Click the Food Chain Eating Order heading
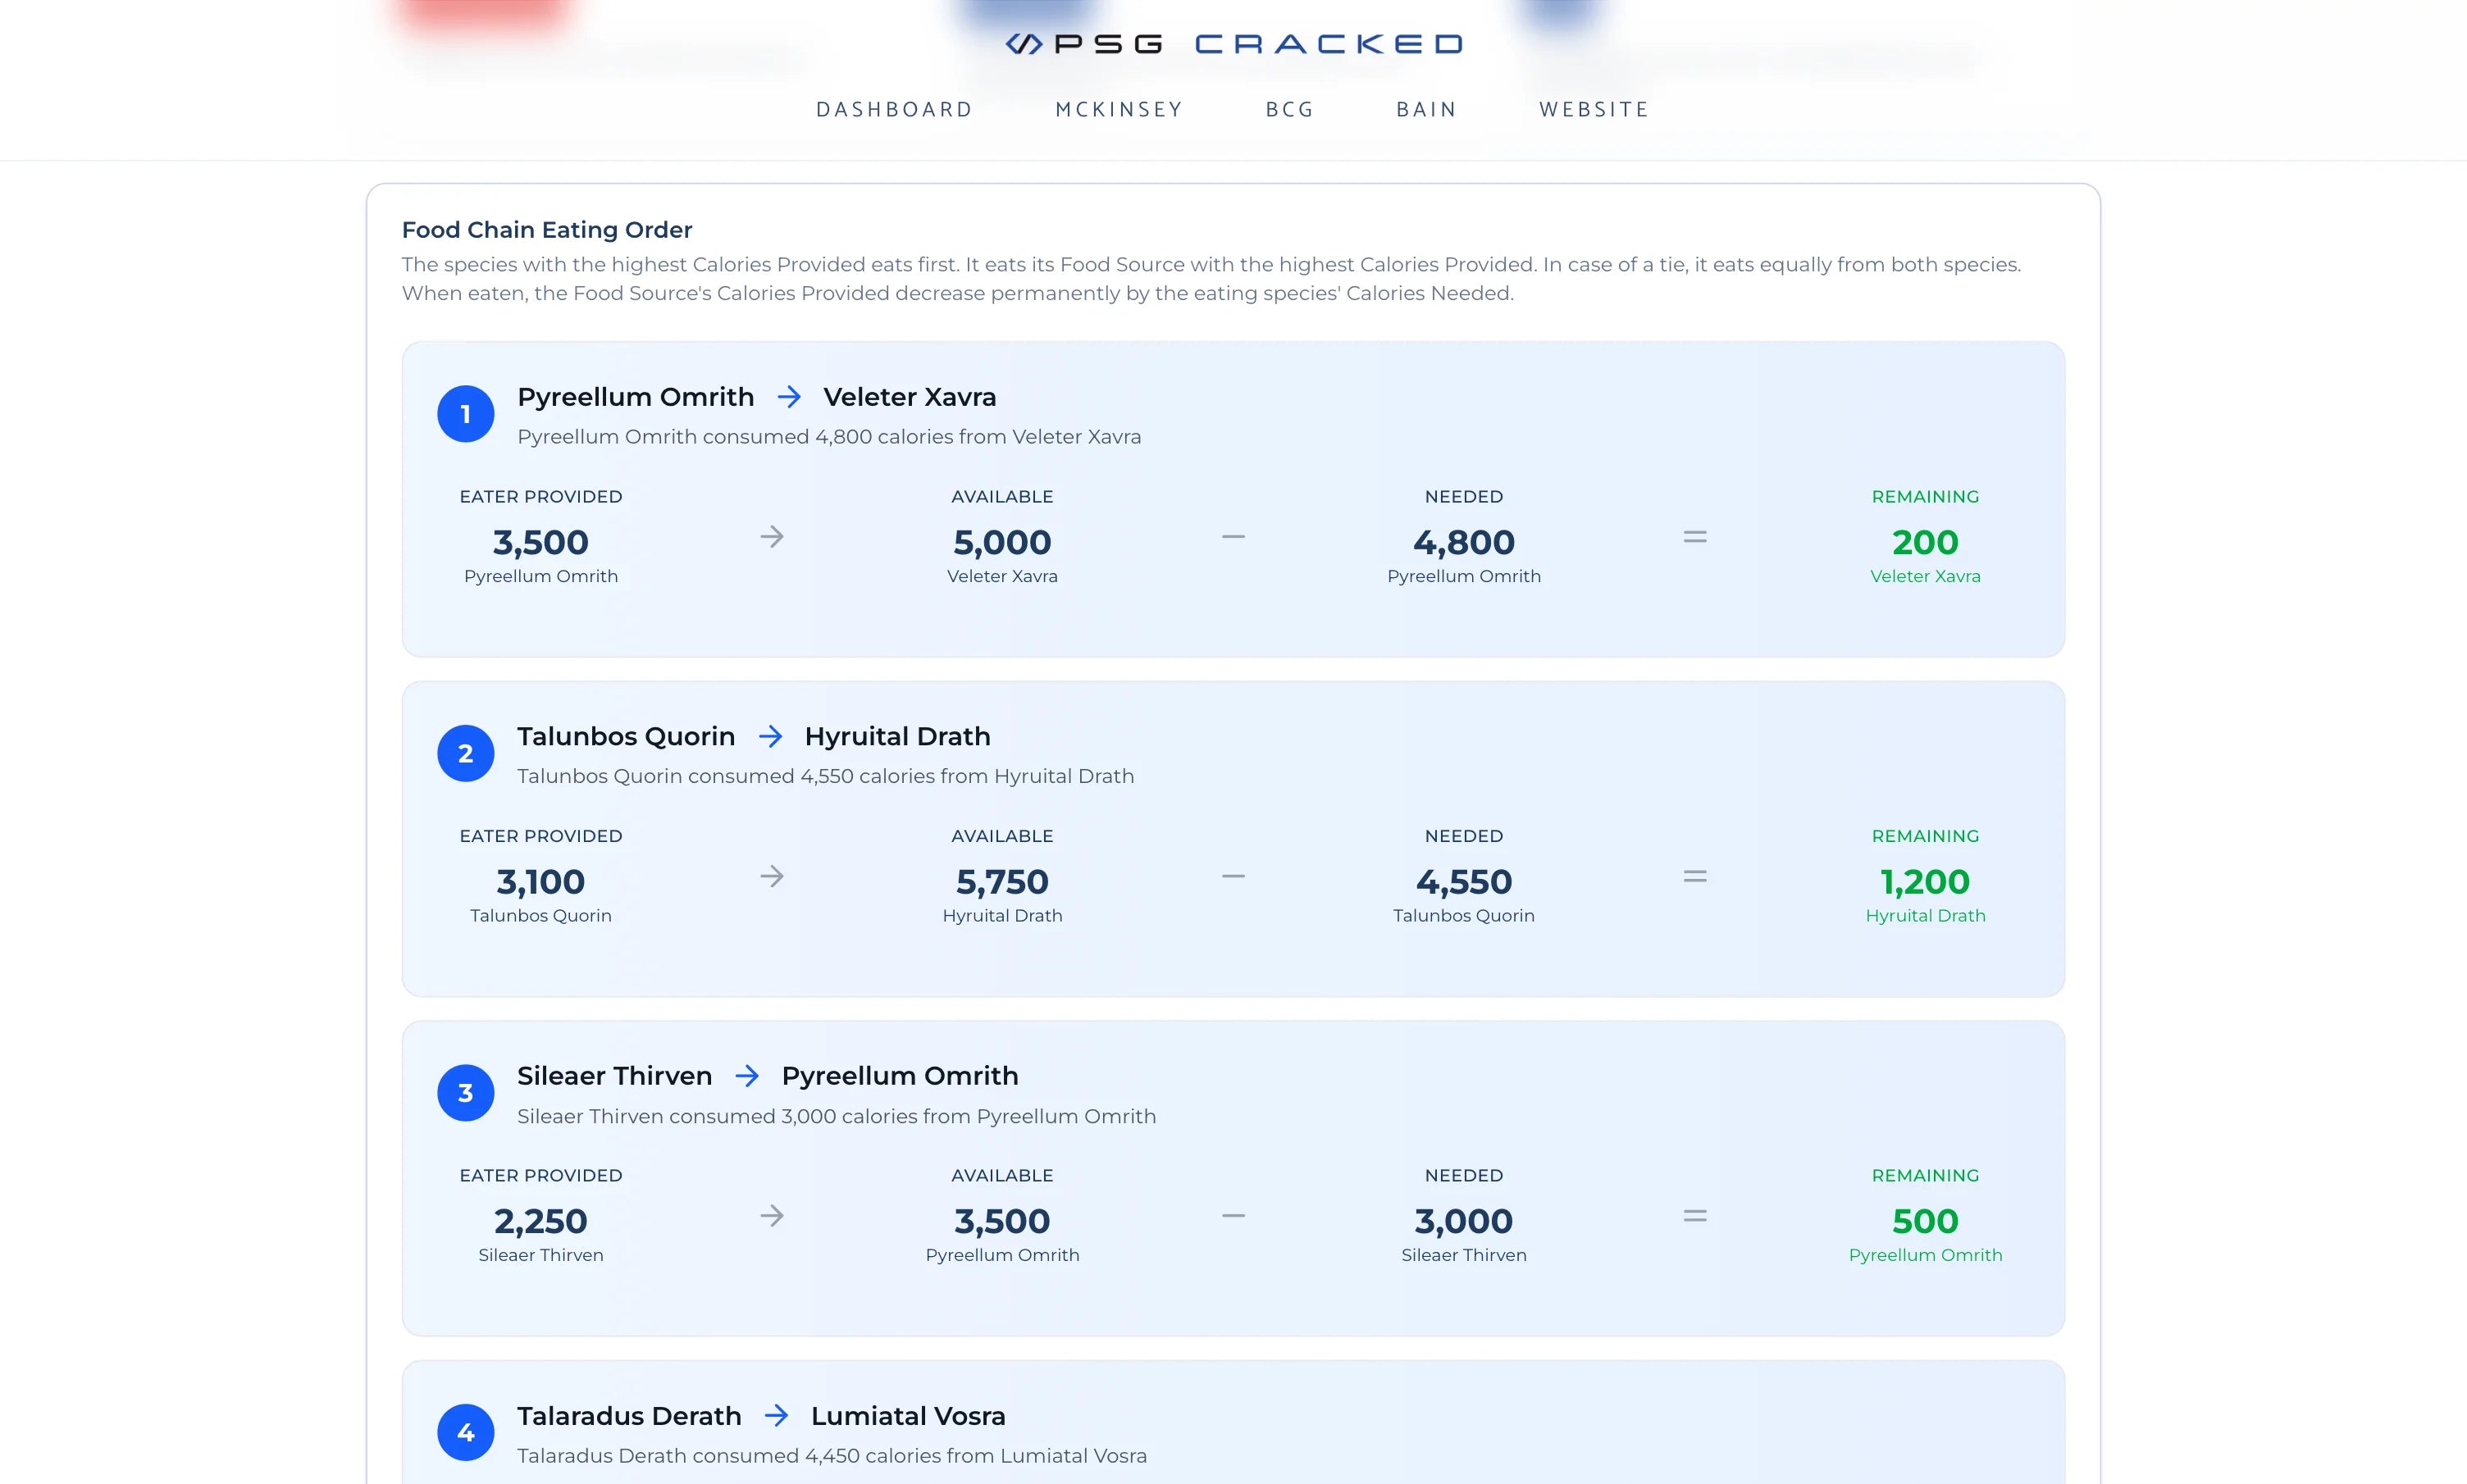2467x1484 pixels. pyautogui.click(x=546, y=230)
